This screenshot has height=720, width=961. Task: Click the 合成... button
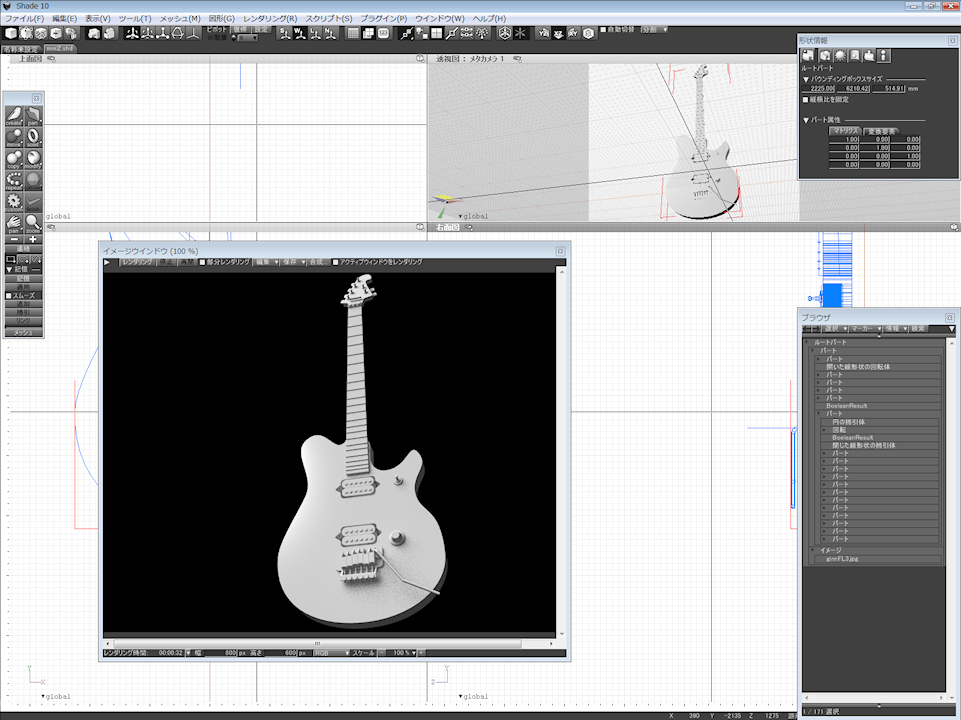click(x=317, y=262)
